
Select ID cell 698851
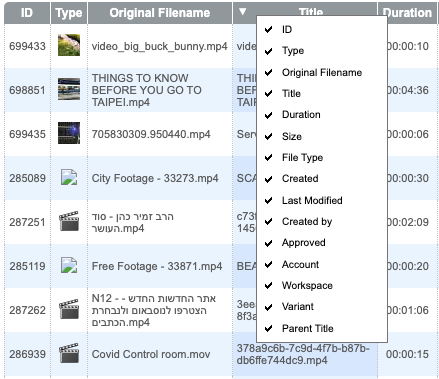point(27,90)
